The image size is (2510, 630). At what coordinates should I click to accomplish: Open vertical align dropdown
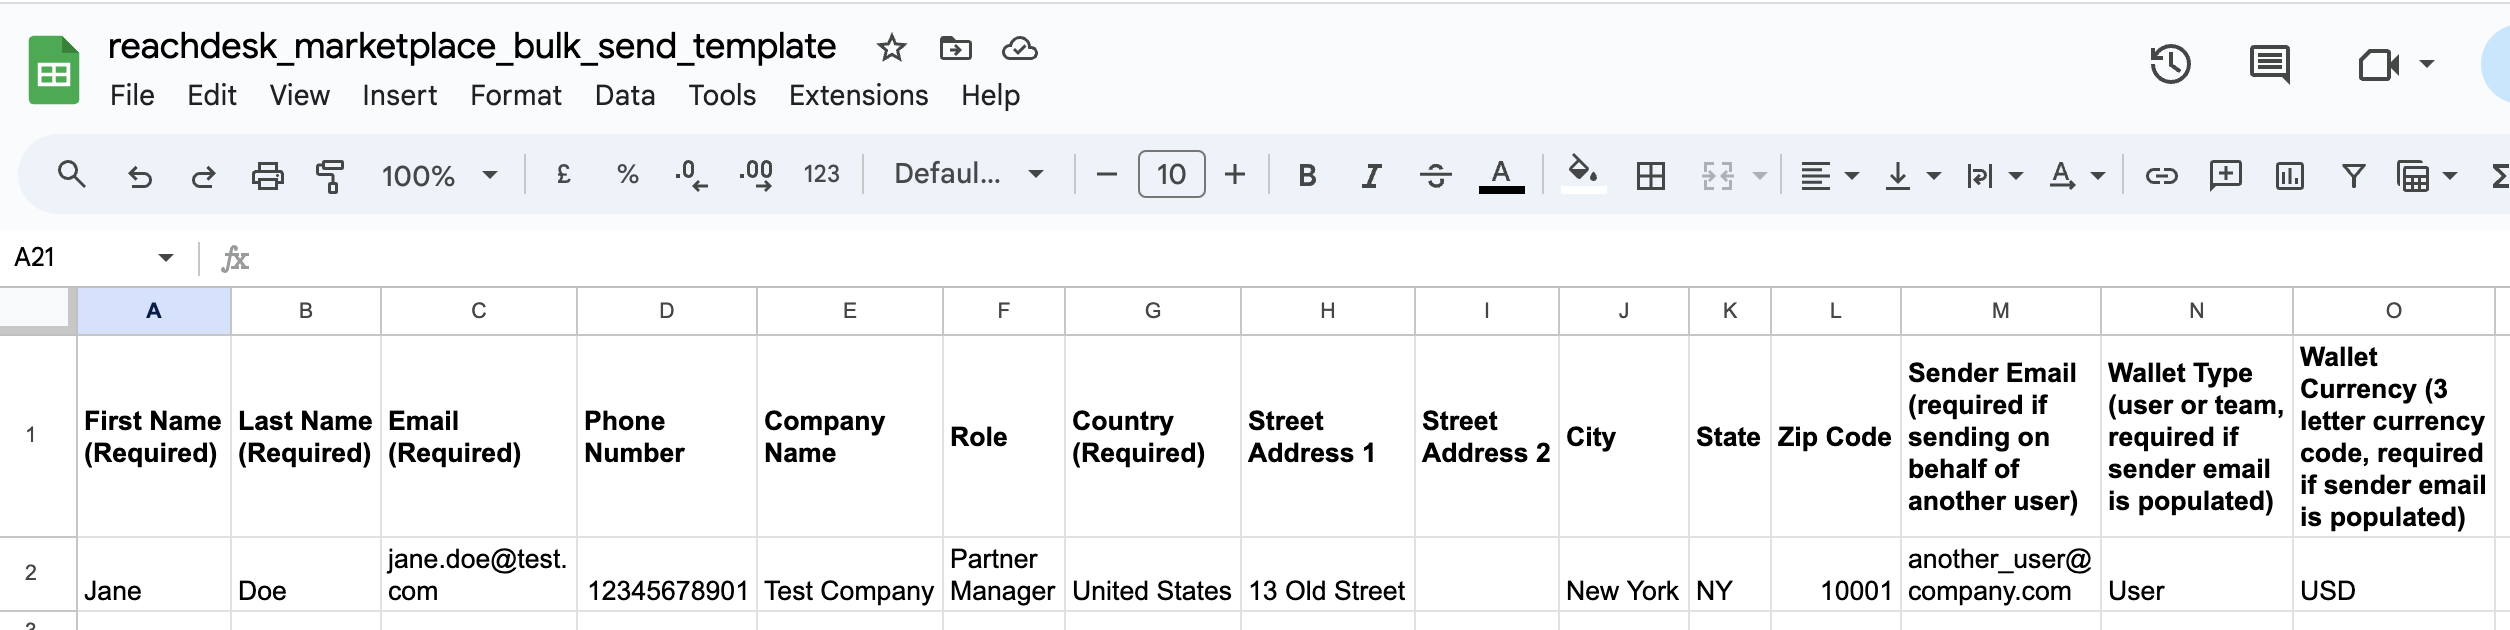pos(1912,176)
